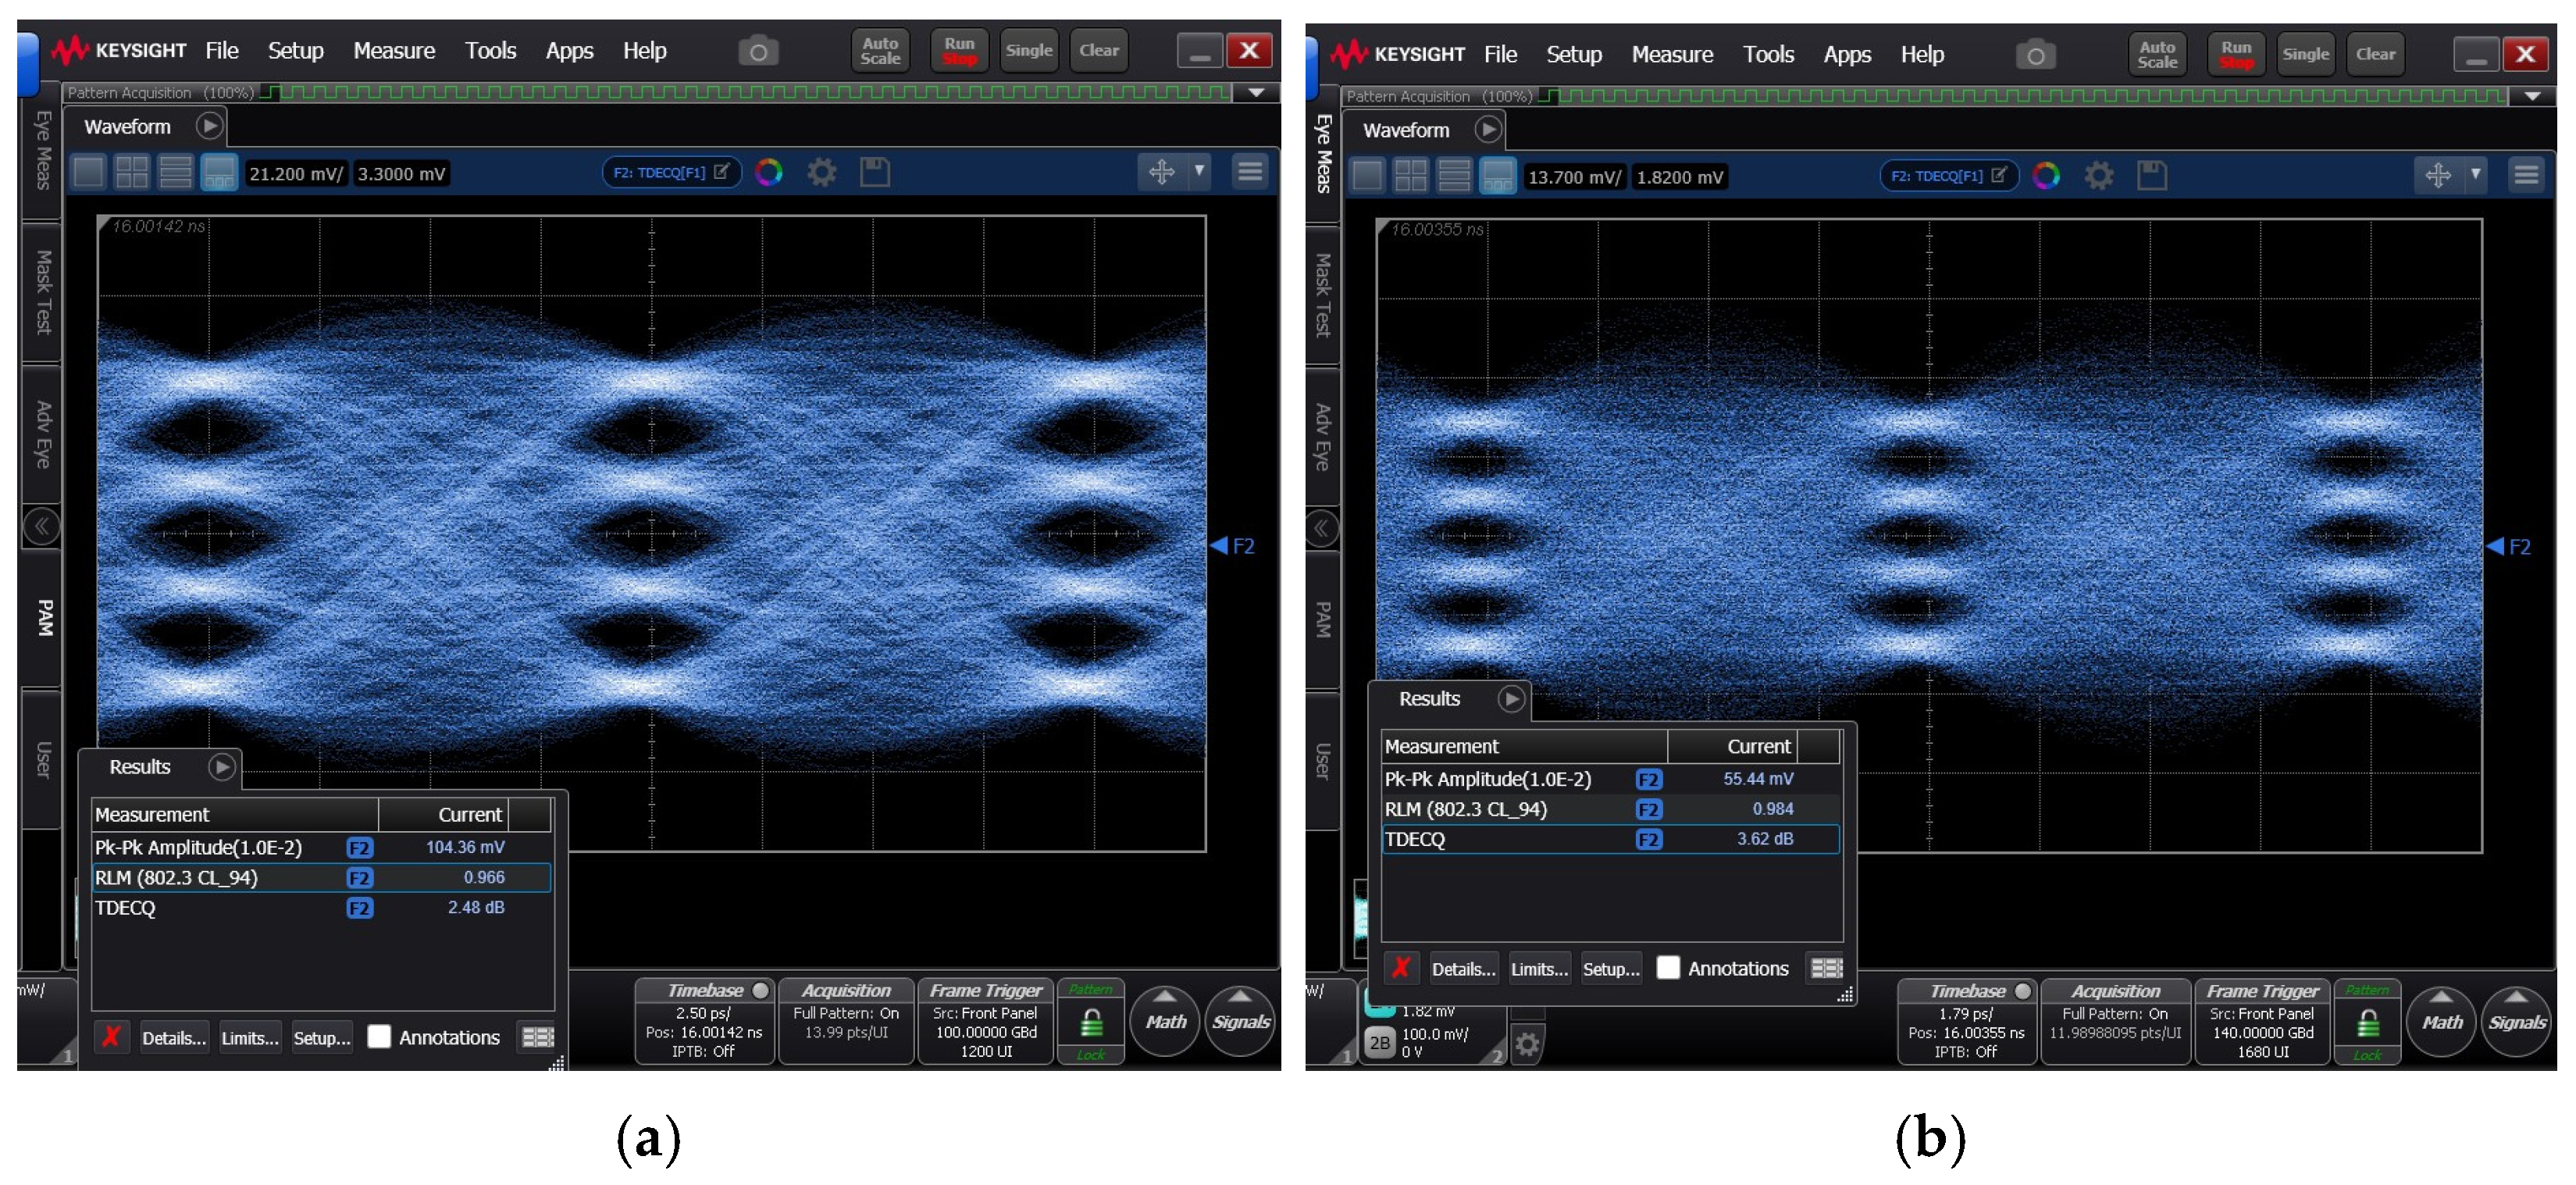Open waveform settings gear in window (b)
The image size is (2576, 1185).
click(2099, 177)
